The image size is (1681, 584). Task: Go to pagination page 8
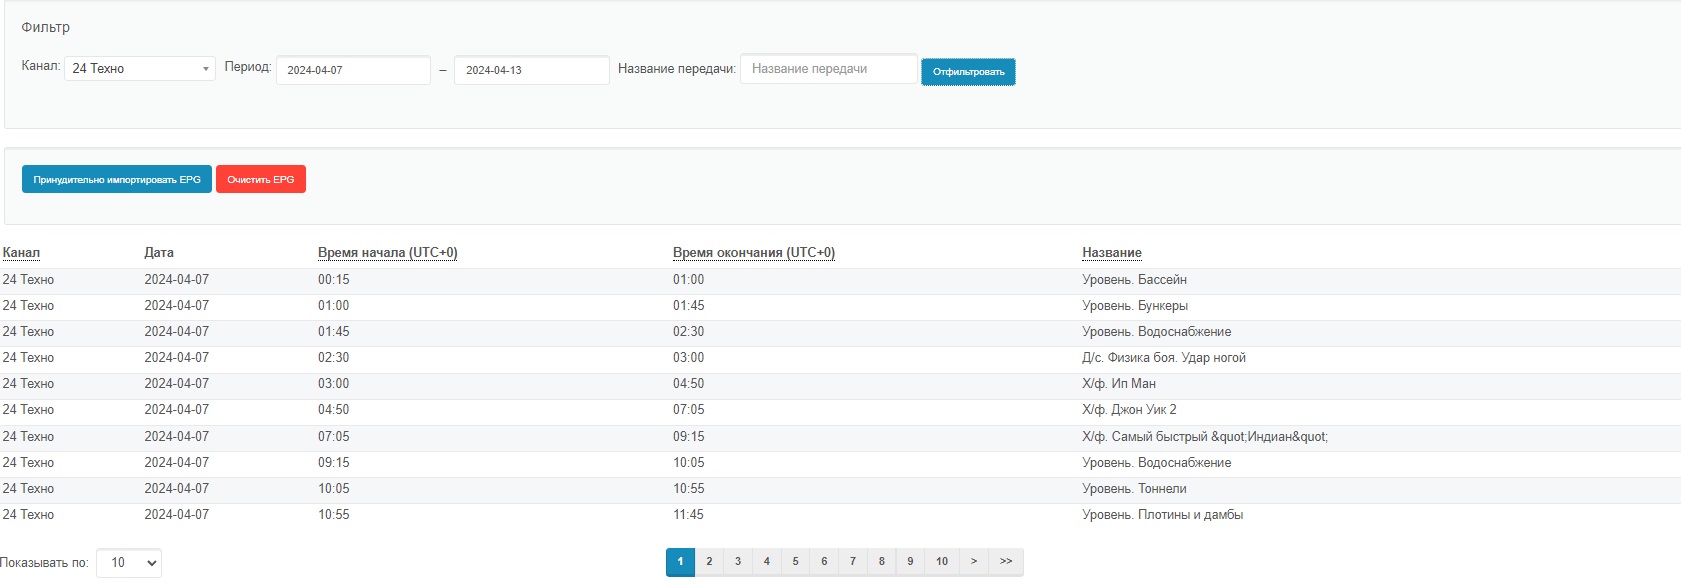click(881, 562)
